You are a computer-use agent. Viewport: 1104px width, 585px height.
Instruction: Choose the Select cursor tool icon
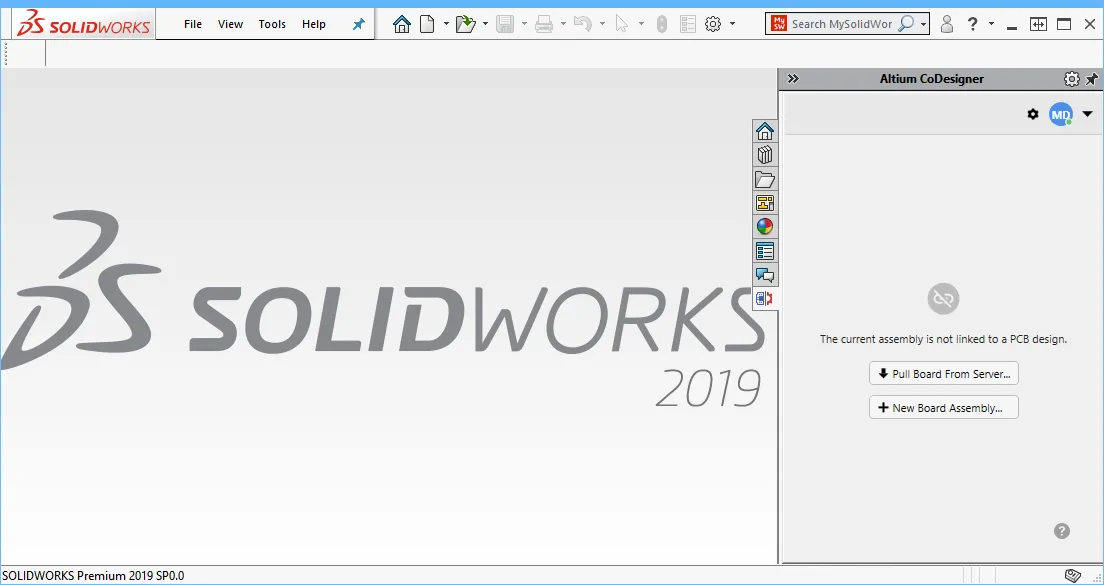pos(622,25)
